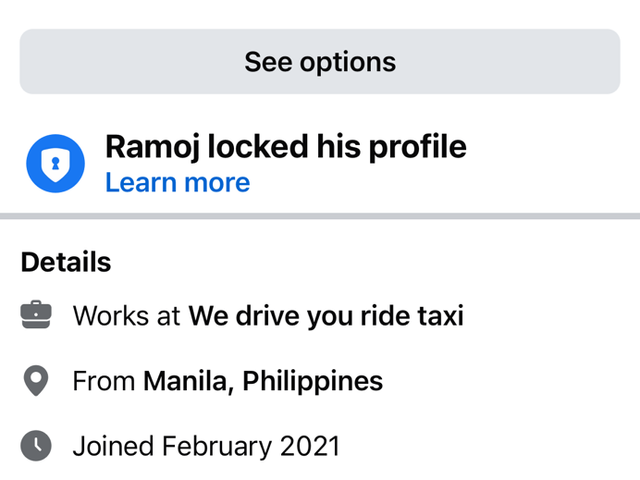Tap the From label before Manila
This screenshot has height=480, width=640.
coord(104,381)
